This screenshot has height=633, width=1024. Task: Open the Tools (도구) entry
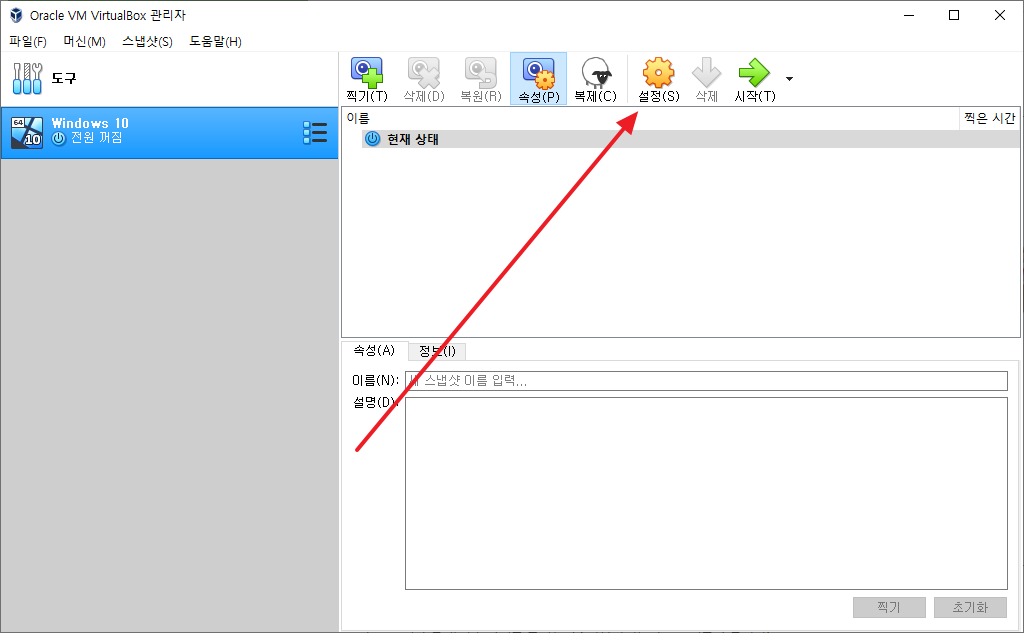click(169, 78)
